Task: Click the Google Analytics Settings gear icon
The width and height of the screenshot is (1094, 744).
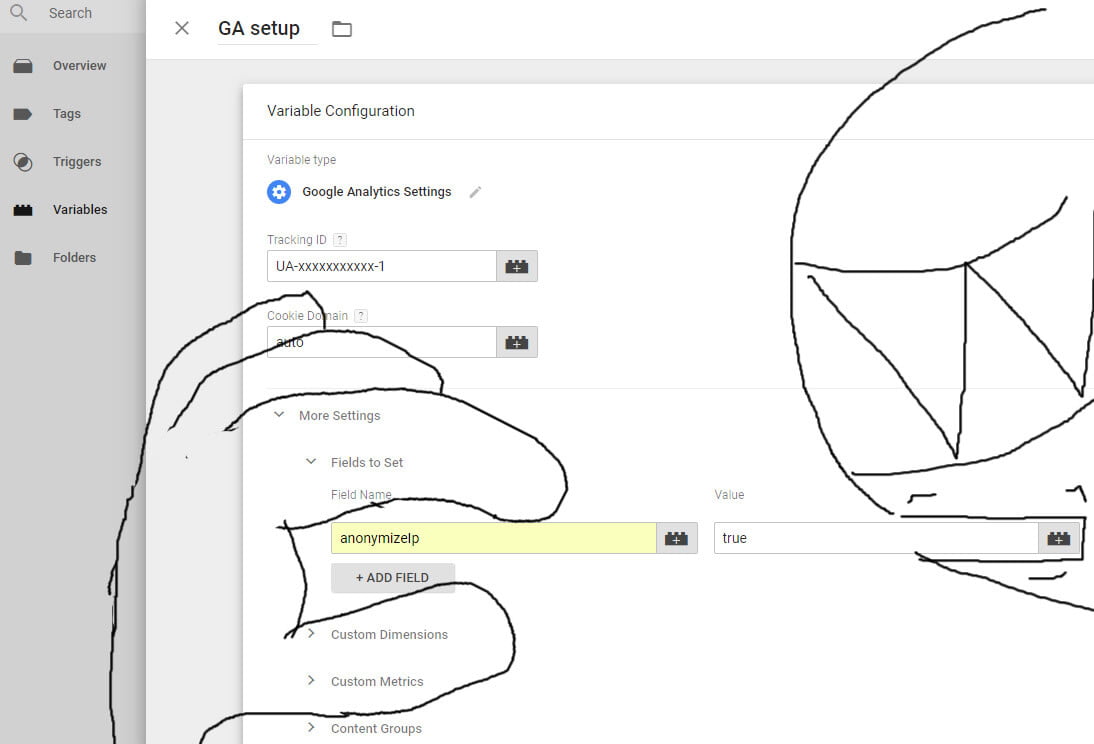Action: [279, 192]
